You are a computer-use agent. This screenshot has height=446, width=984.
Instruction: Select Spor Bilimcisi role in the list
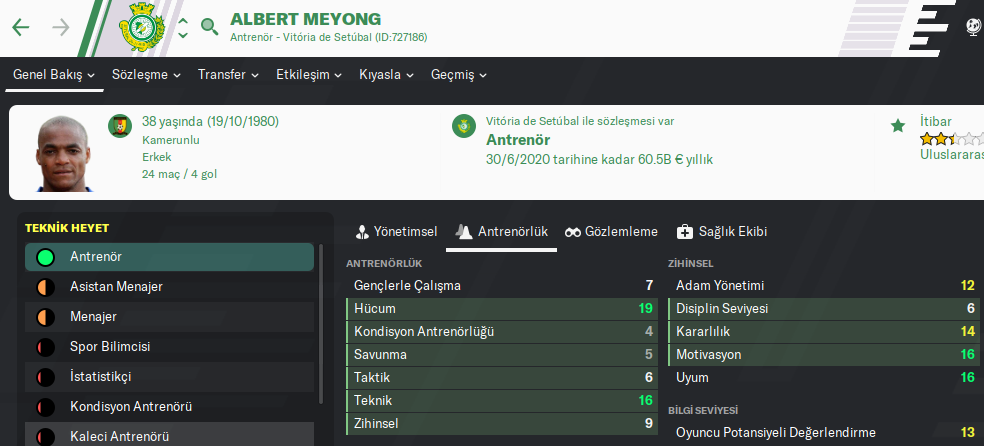pyautogui.click(x=110, y=347)
